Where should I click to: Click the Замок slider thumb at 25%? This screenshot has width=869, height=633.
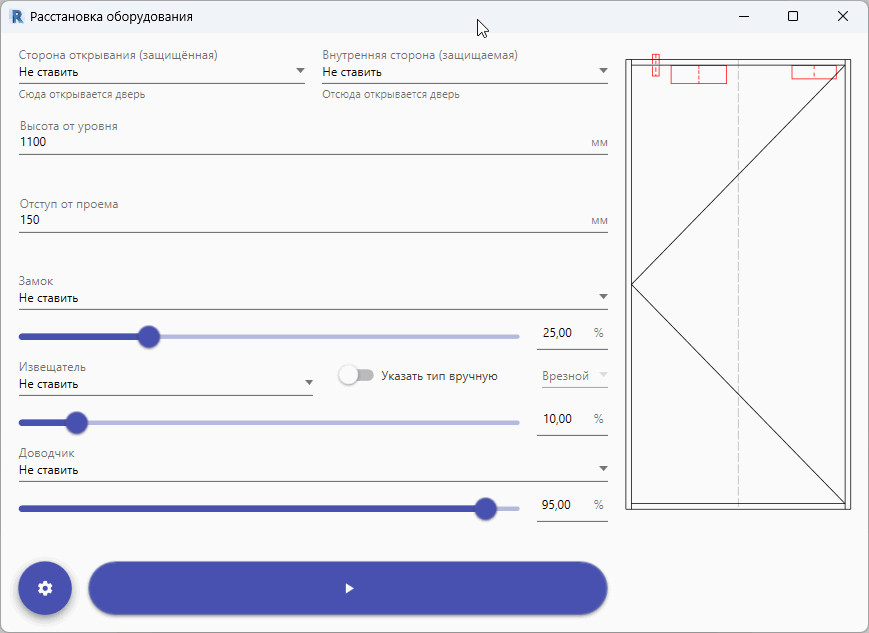pos(149,336)
